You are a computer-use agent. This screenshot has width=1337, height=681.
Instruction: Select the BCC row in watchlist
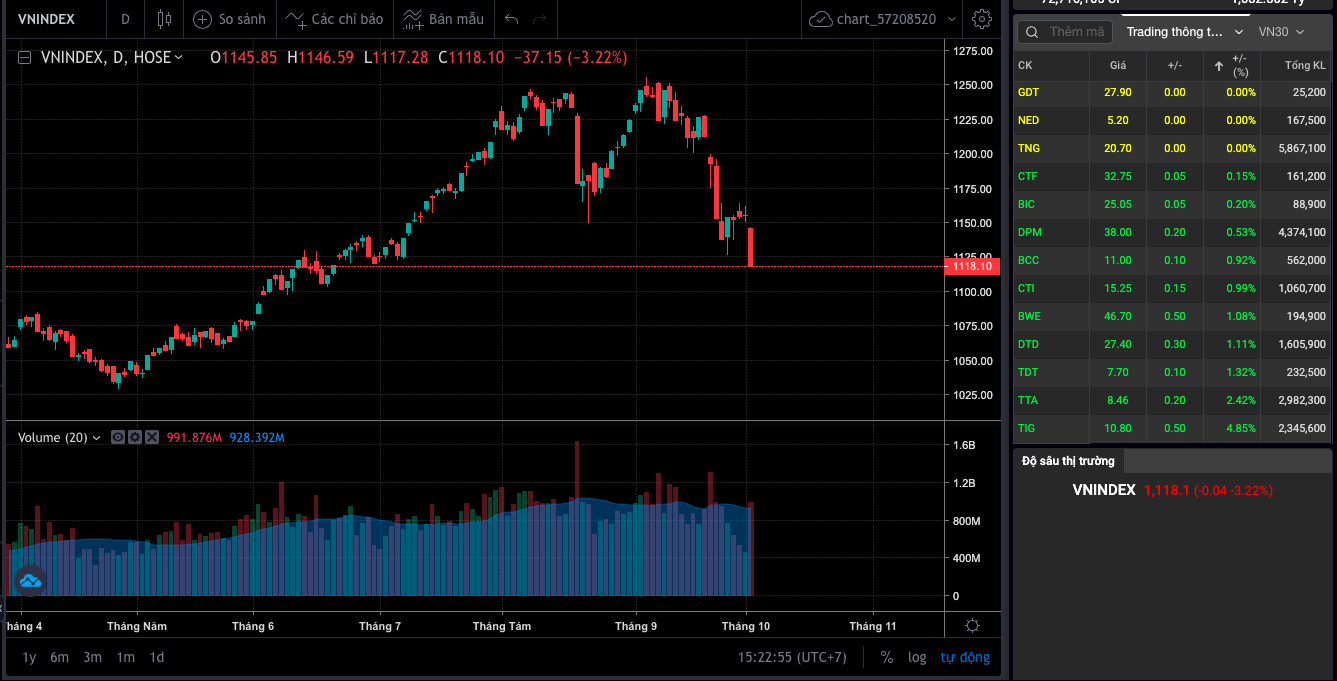[x=1173, y=260]
